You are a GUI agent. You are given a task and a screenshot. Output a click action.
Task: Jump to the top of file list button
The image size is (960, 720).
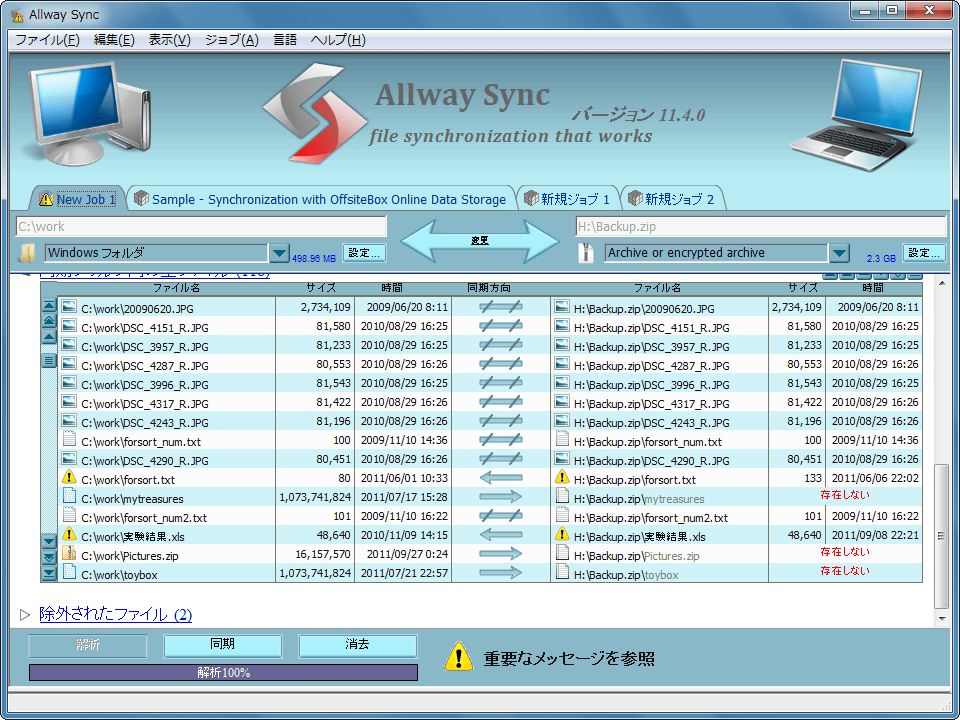49,305
